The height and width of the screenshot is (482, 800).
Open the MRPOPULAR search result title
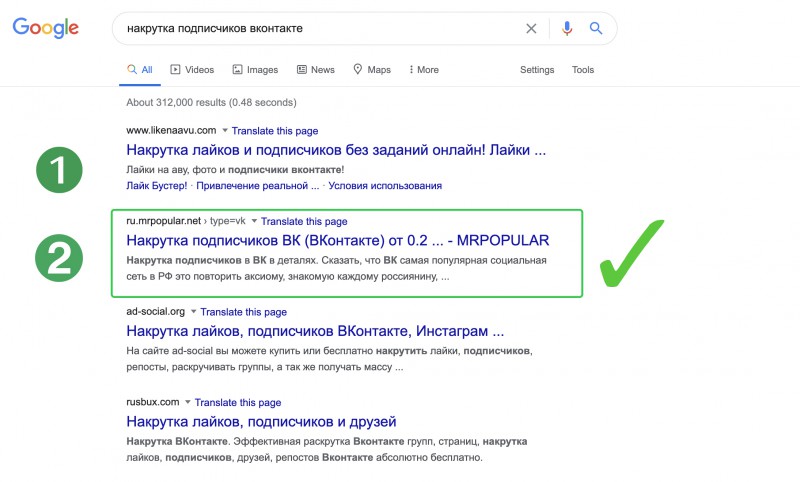(338, 241)
